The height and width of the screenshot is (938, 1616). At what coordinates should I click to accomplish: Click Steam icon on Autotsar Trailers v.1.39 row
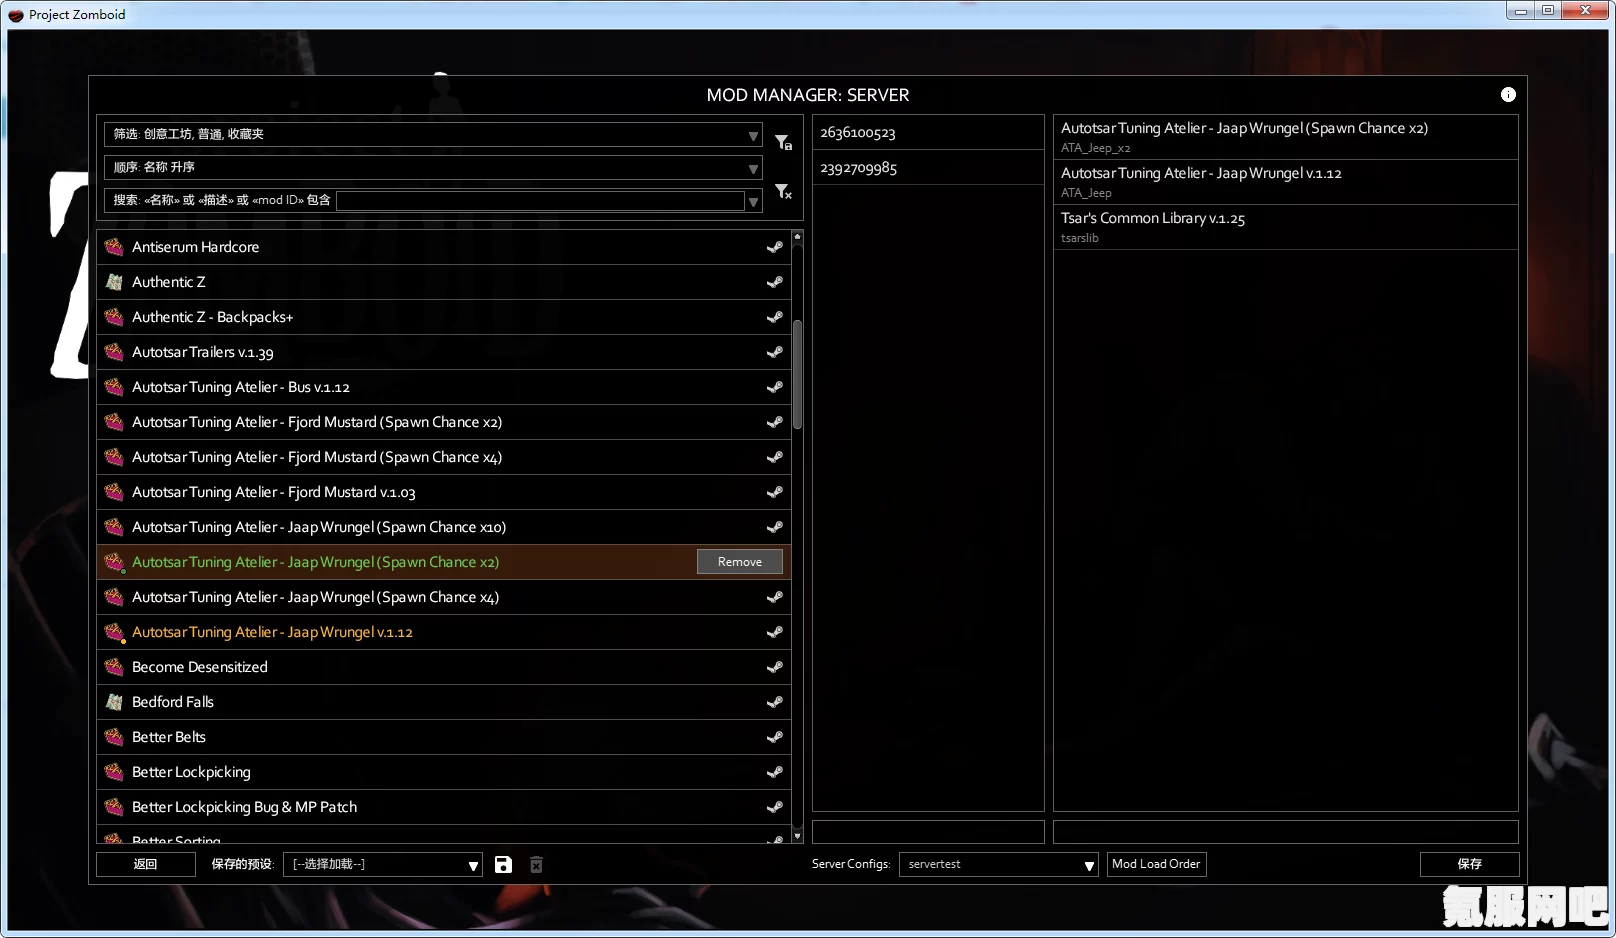774,352
